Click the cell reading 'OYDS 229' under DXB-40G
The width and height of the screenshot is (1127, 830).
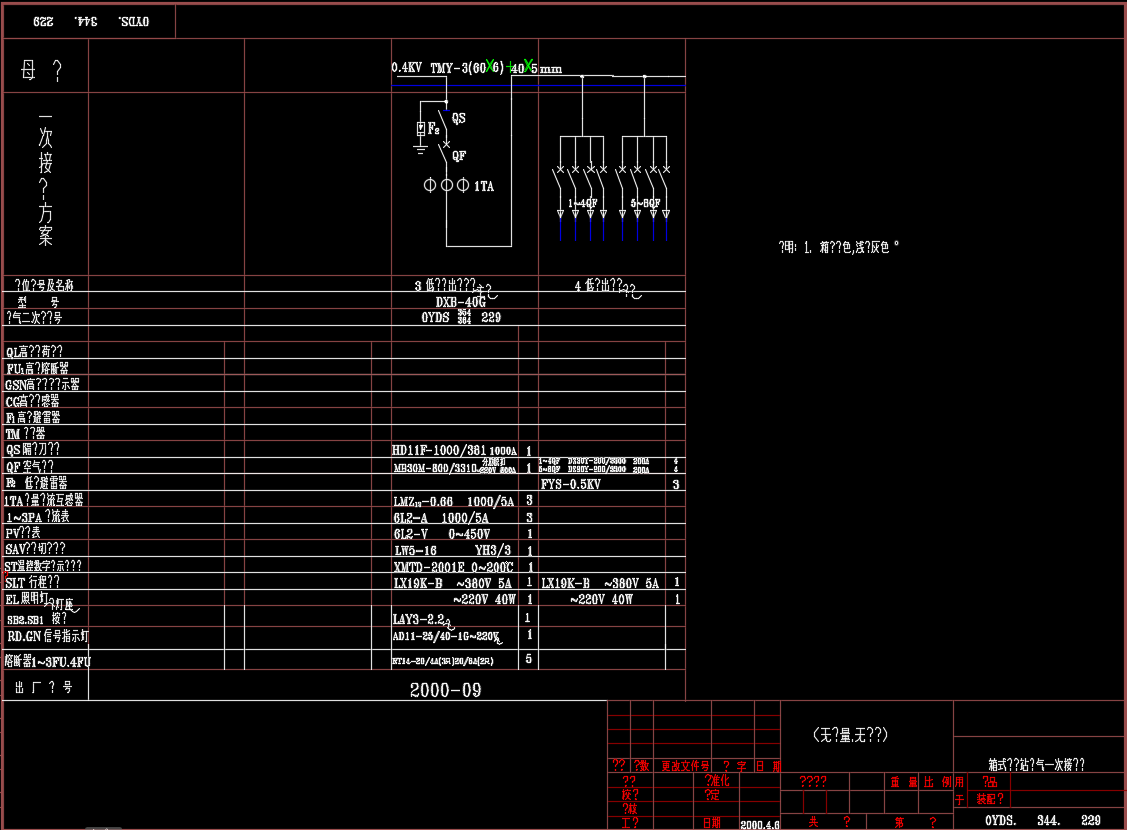tap(461, 317)
